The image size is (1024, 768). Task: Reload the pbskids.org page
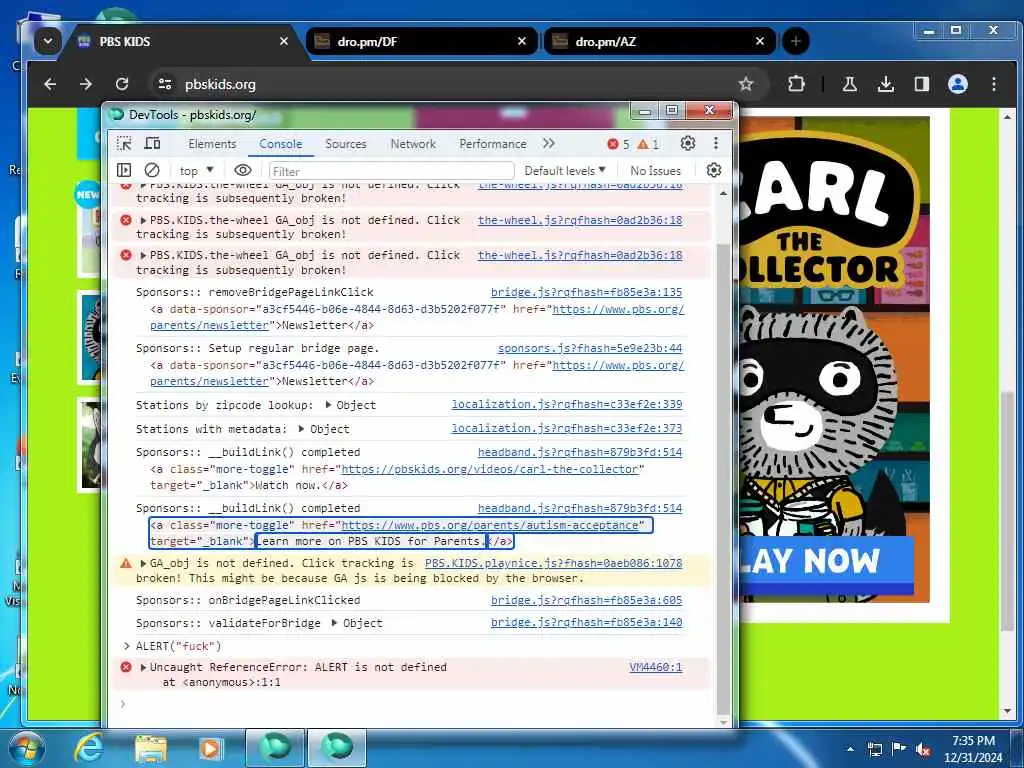(x=122, y=84)
